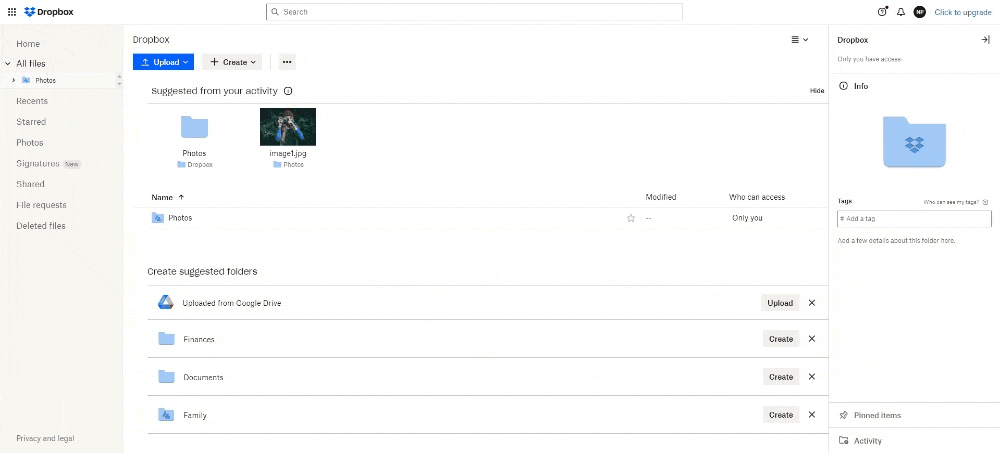Click the three-dot more actions button
The height and width of the screenshot is (453, 1000).
(287, 62)
